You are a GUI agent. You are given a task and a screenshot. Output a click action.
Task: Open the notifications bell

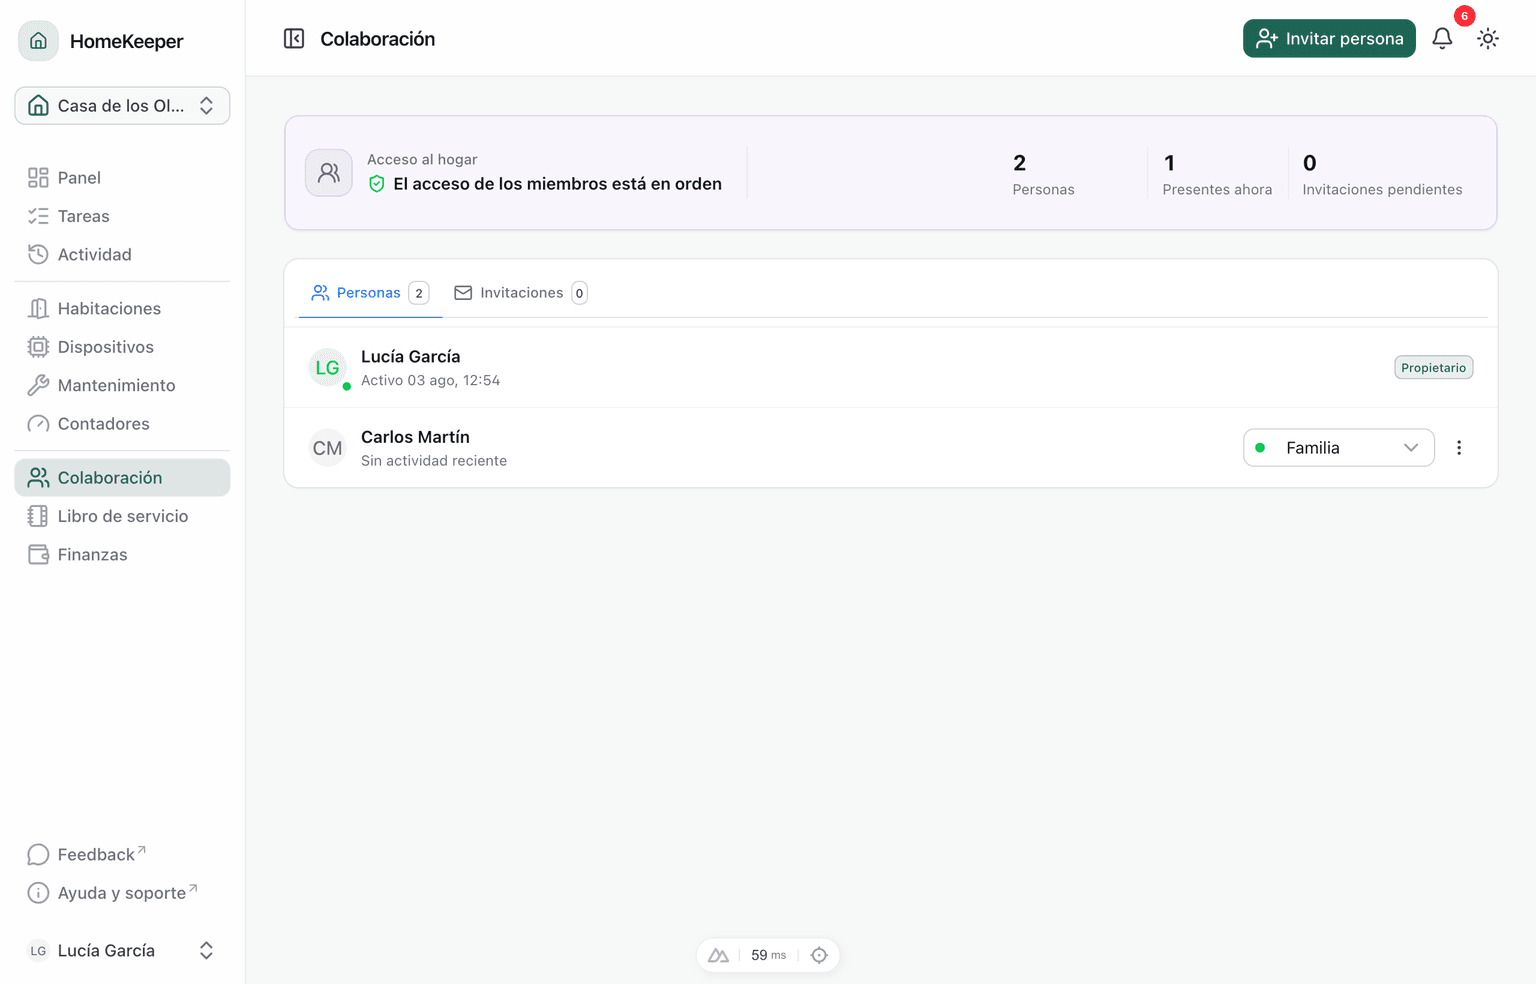pos(1442,39)
